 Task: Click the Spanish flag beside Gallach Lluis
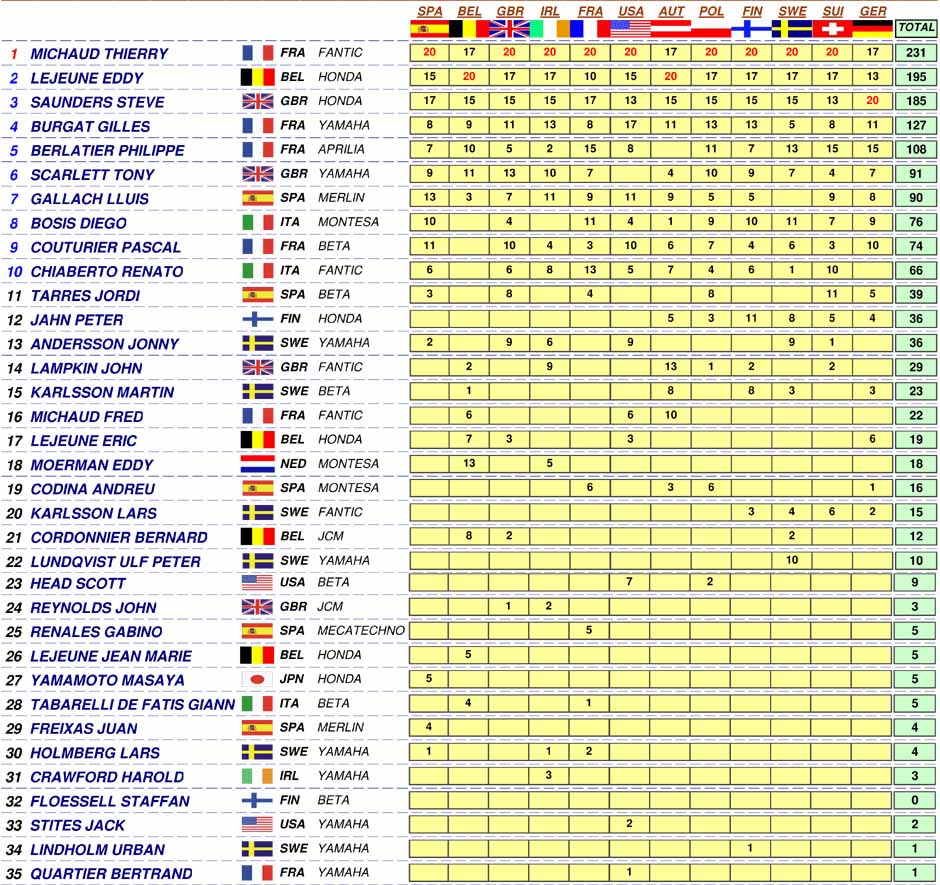[258, 198]
